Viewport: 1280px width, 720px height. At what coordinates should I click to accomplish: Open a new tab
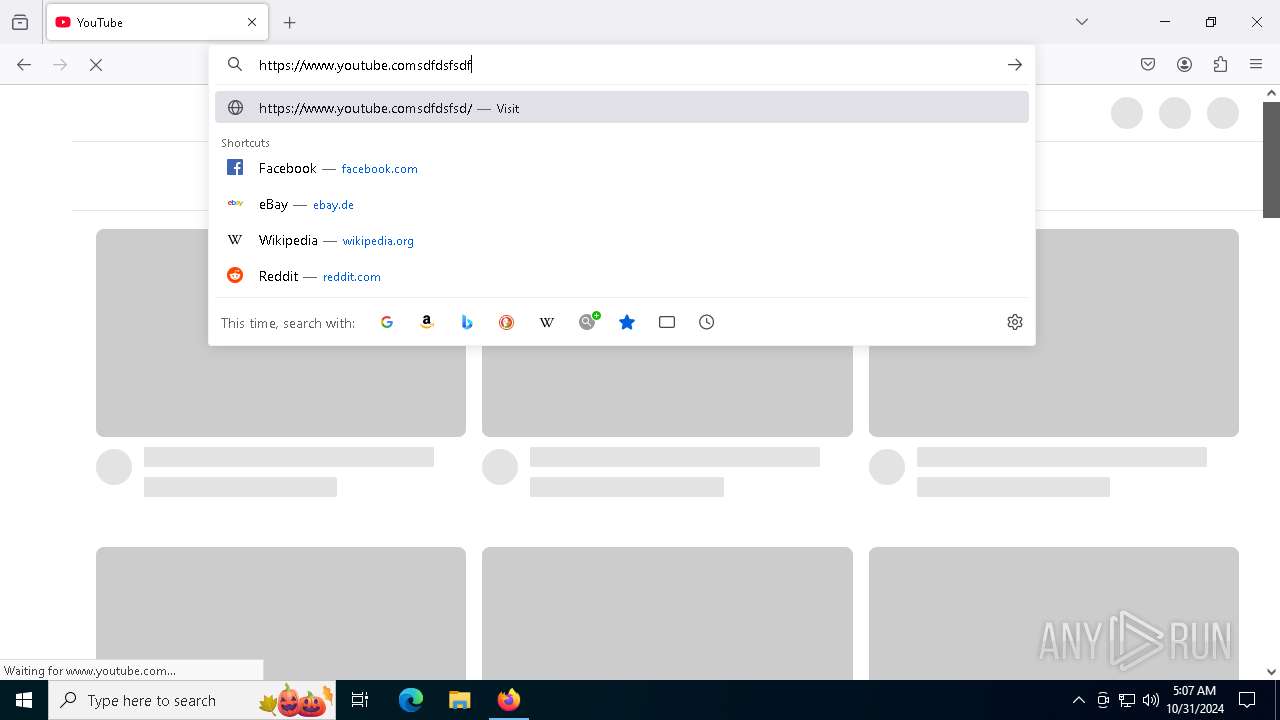tap(290, 22)
